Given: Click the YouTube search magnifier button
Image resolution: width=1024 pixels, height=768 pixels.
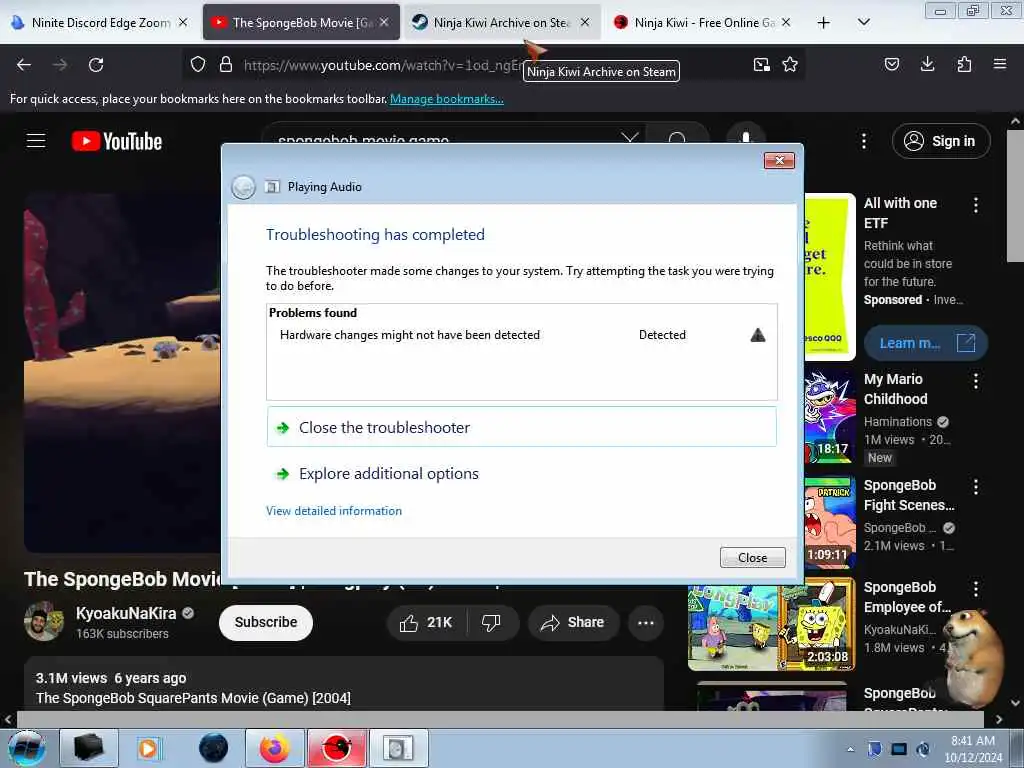Looking at the screenshot, I should (x=677, y=138).
